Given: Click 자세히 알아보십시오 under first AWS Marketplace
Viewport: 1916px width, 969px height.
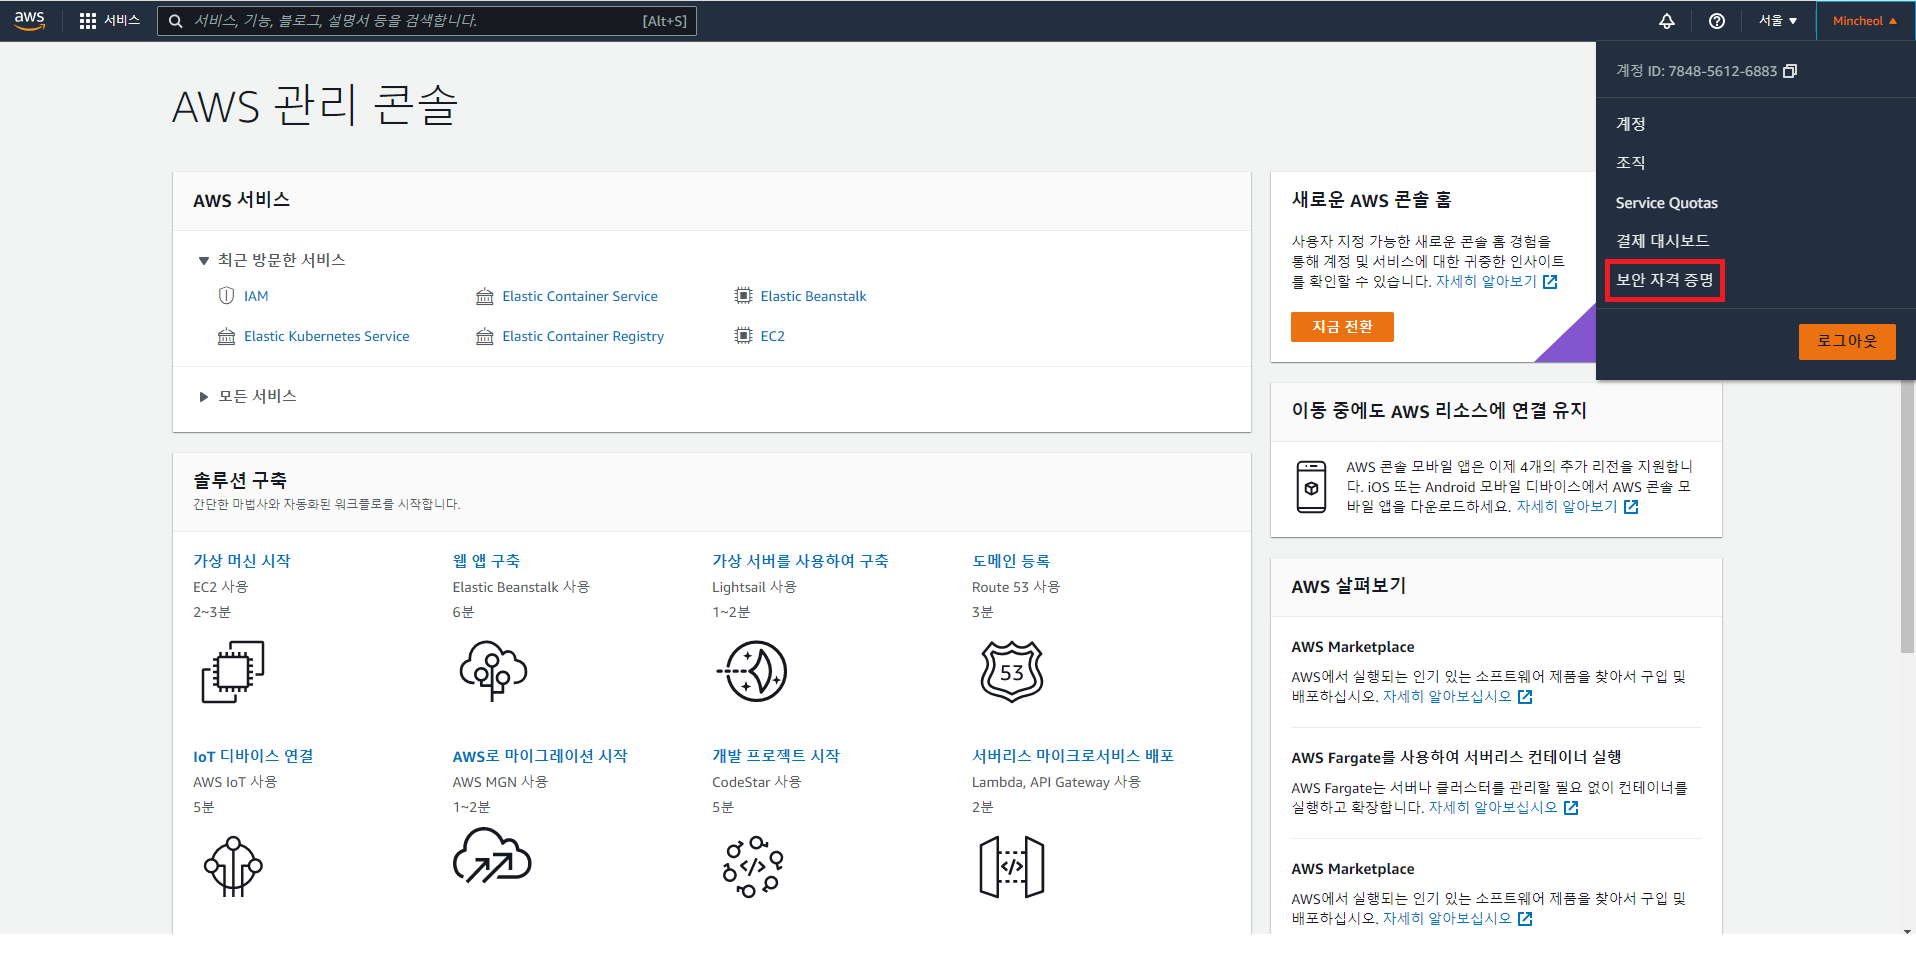Looking at the screenshot, I should click(x=1447, y=697).
